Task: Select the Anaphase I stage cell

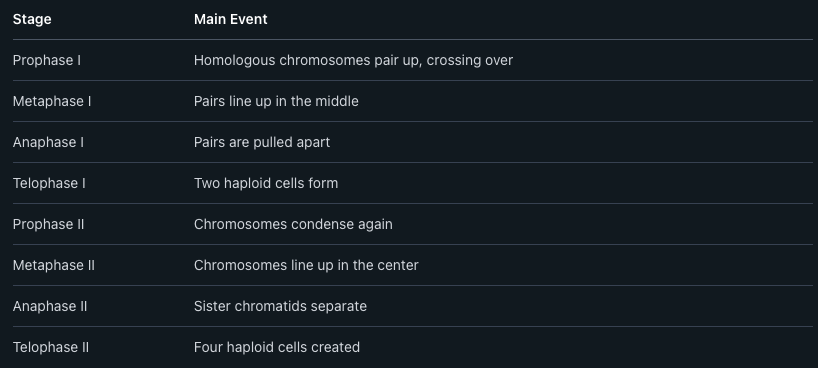Action: tap(48, 143)
